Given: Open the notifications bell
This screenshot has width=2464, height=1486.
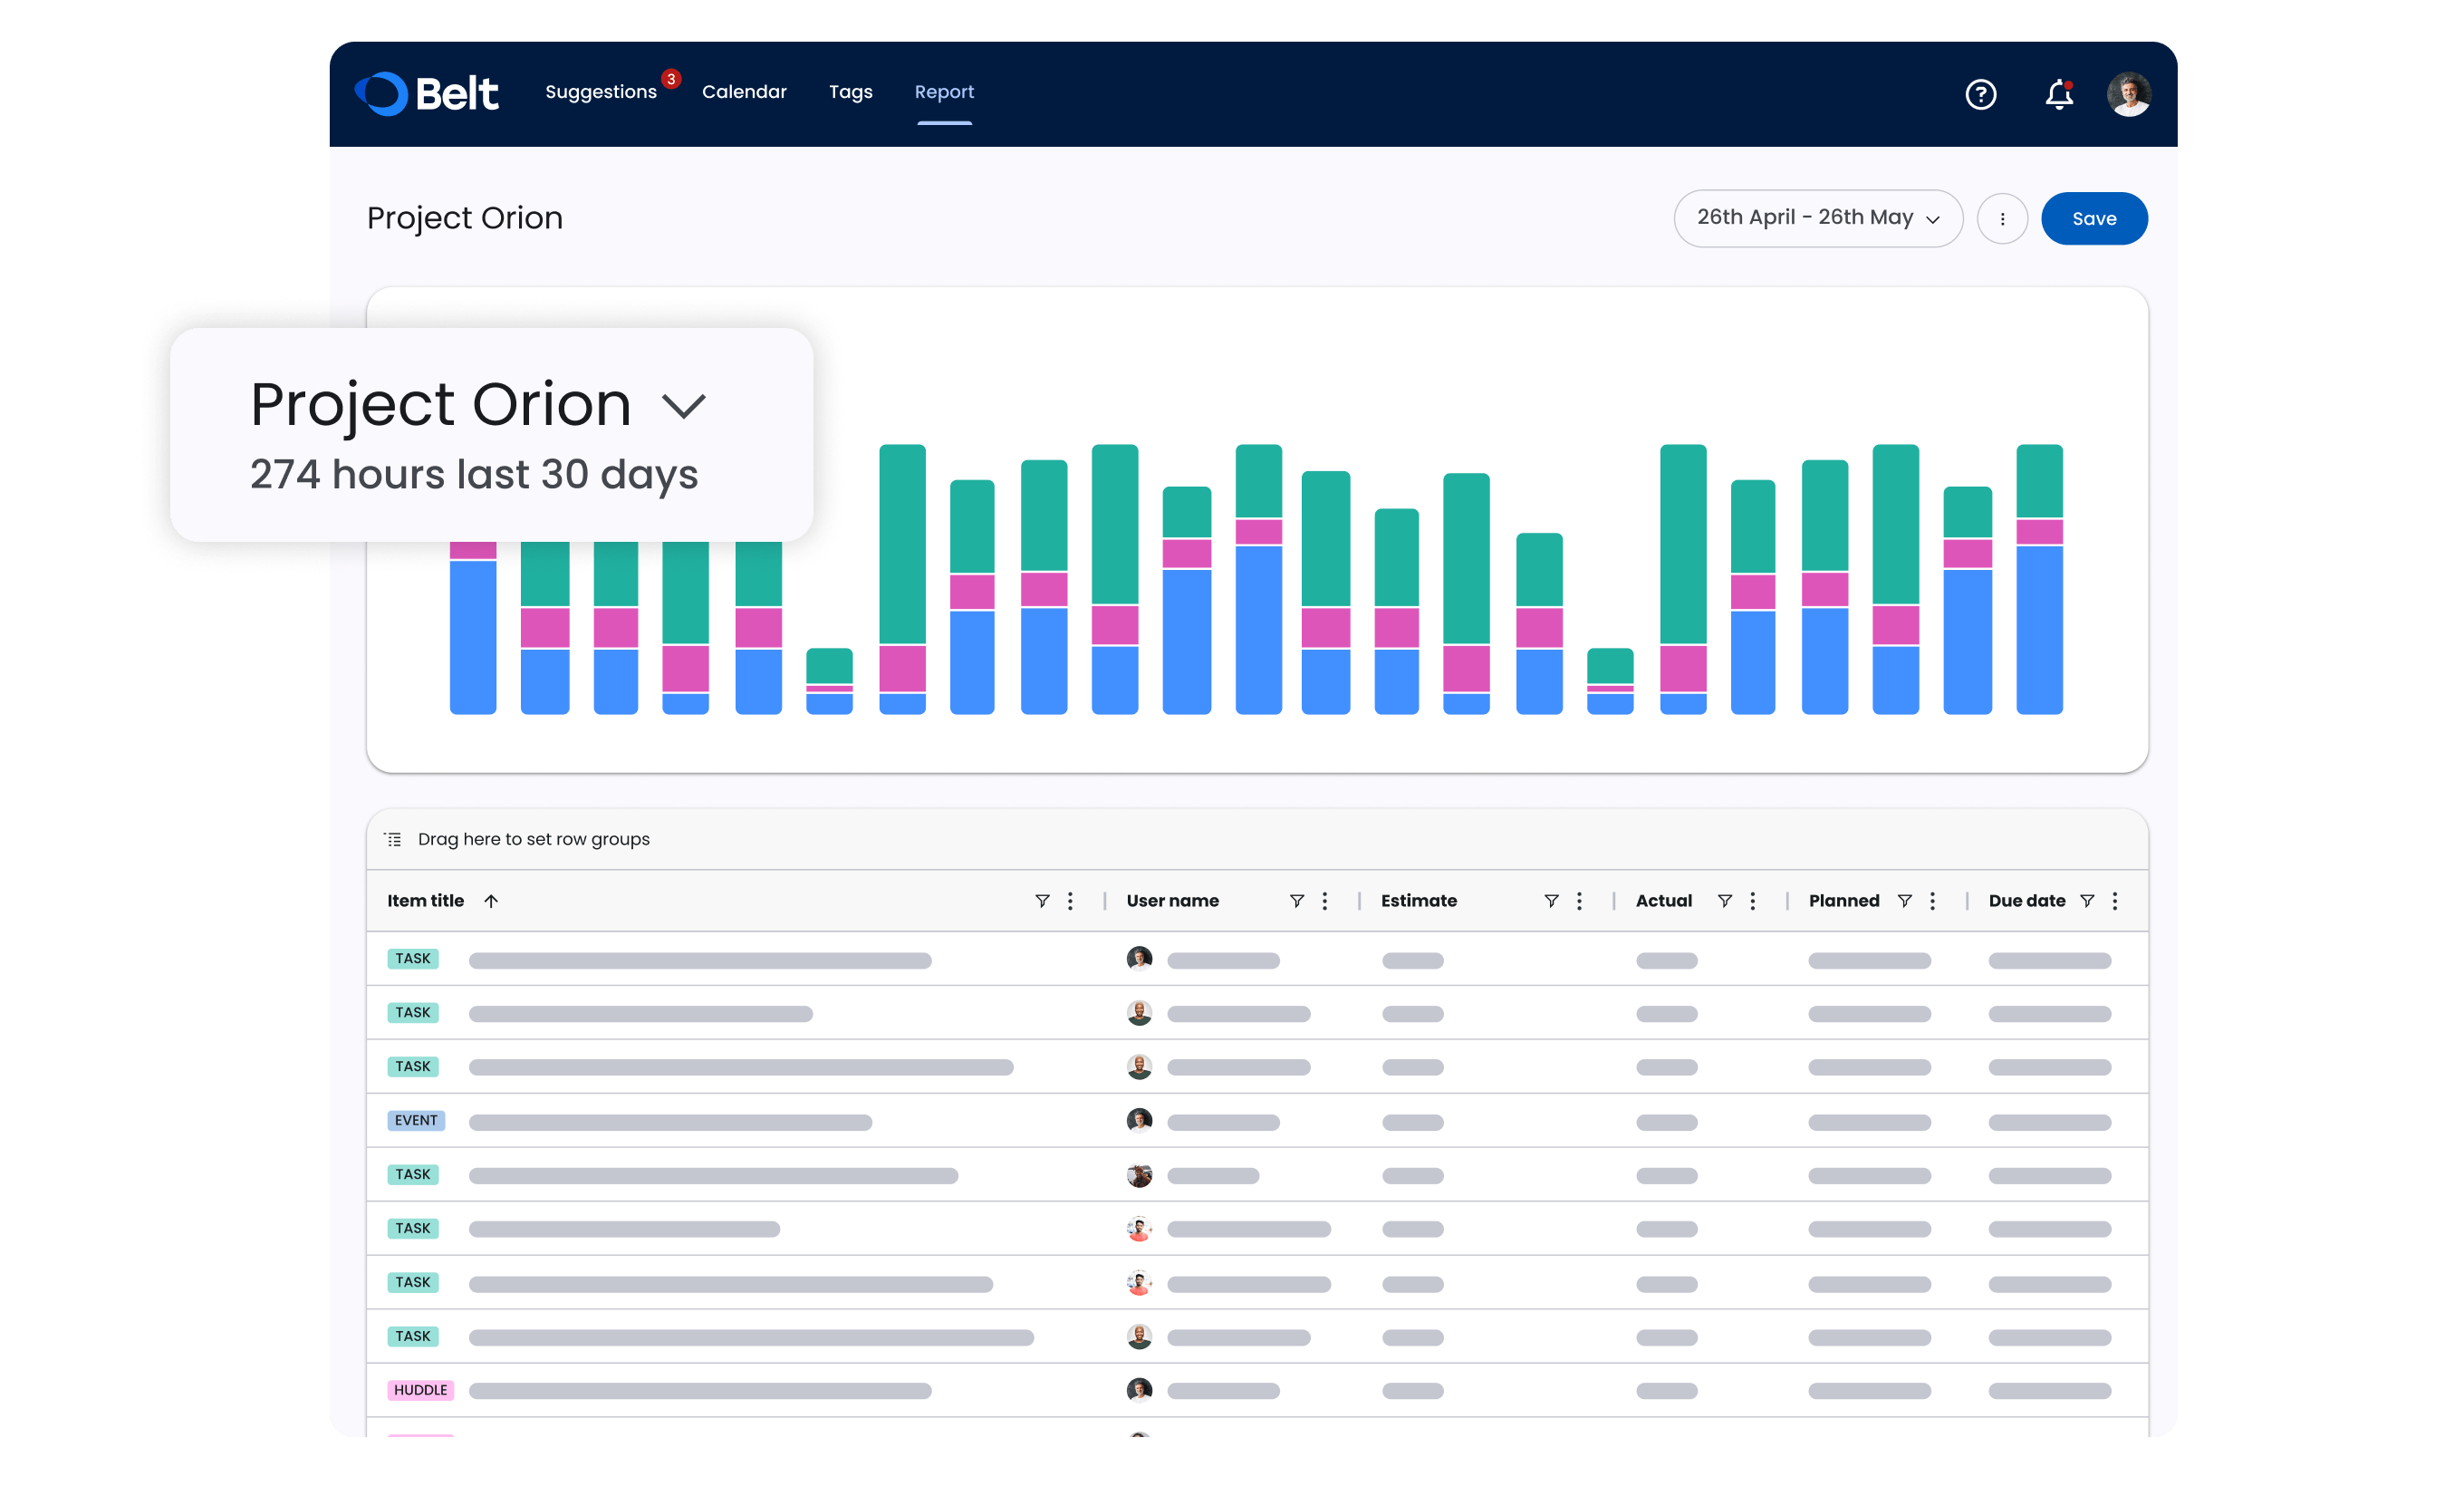Looking at the screenshot, I should 2058,94.
